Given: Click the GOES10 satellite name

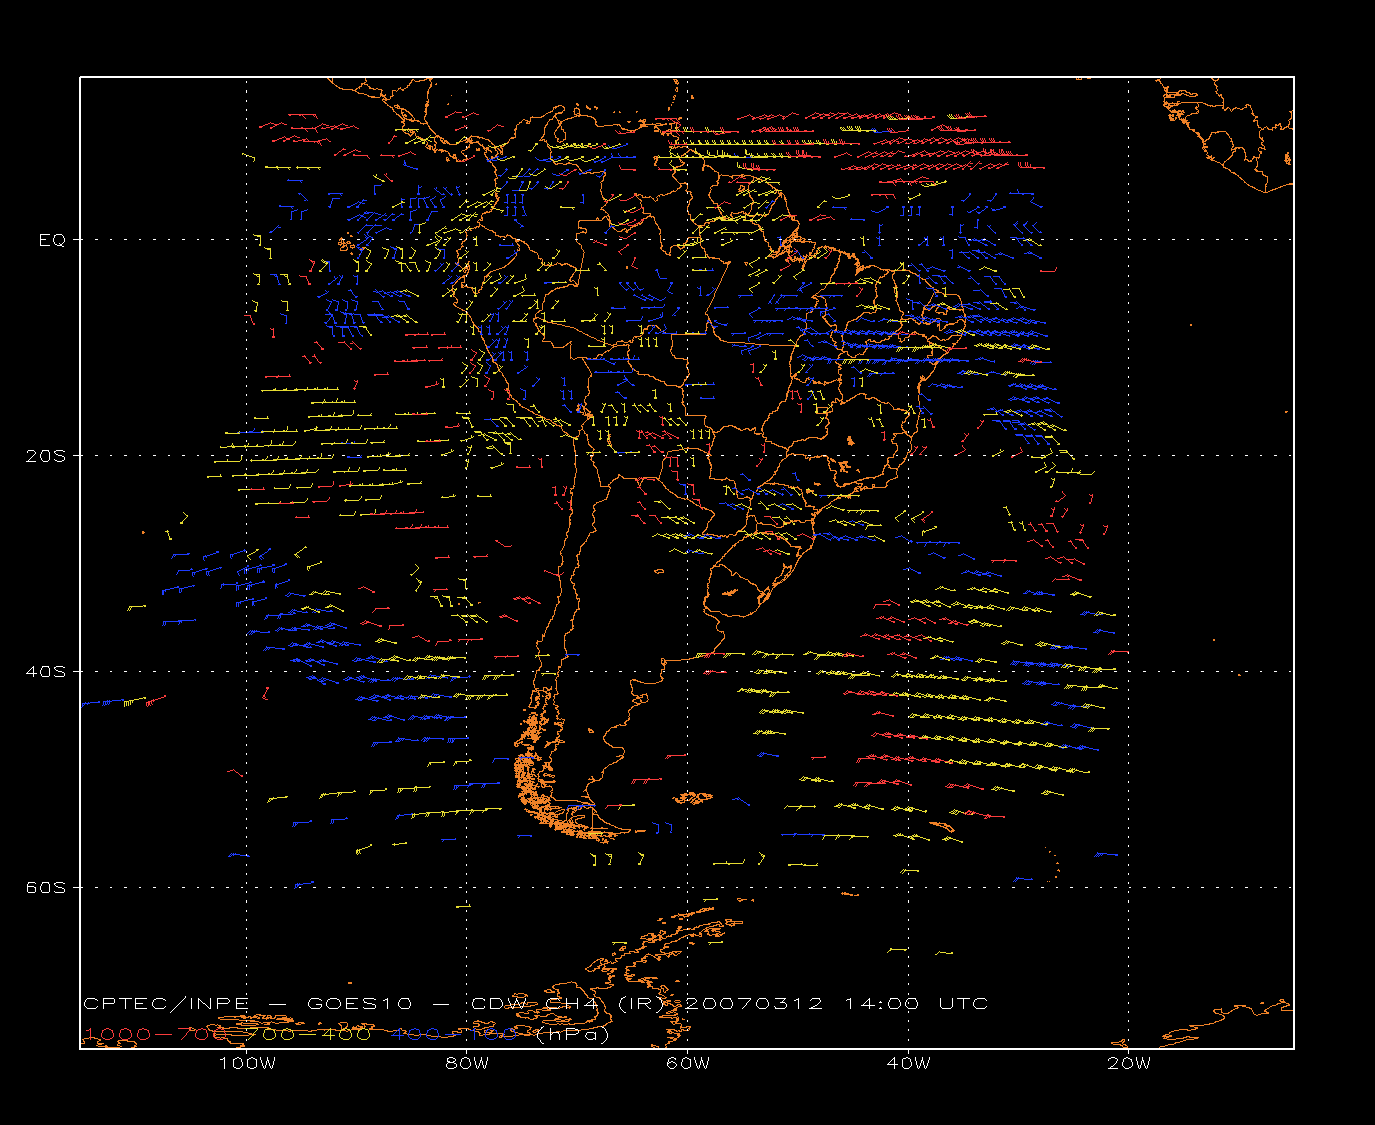Looking at the screenshot, I should [x=360, y=1003].
